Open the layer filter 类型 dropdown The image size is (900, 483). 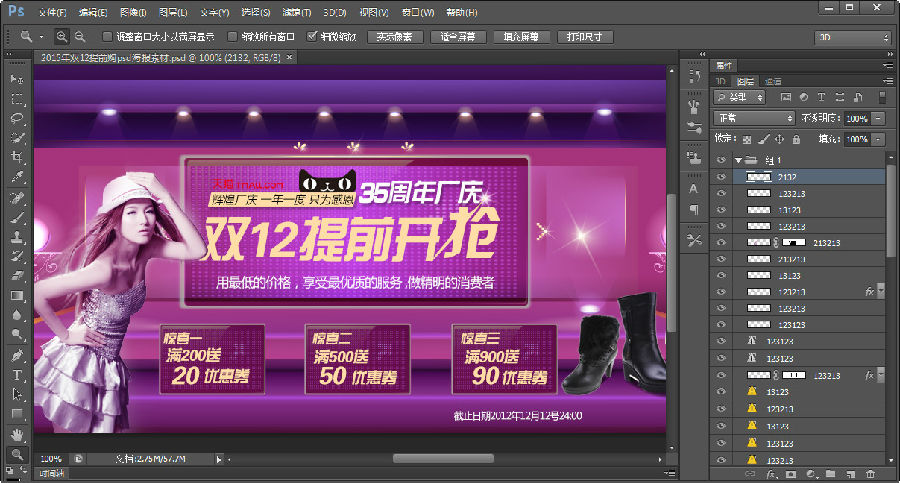pyautogui.click(x=740, y=97)
